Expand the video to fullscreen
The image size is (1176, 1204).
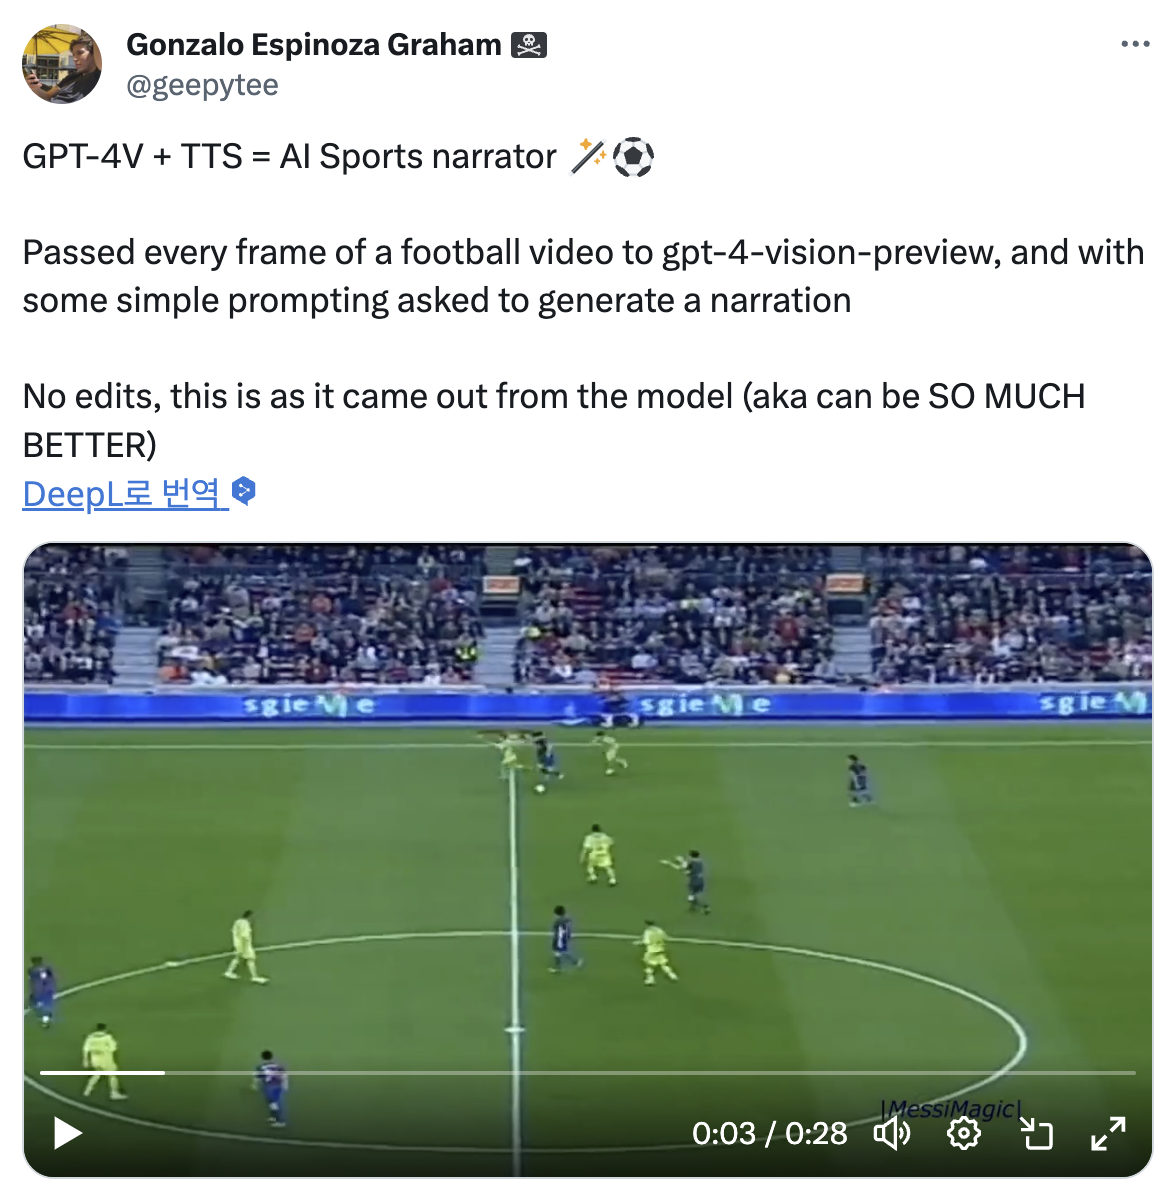pyautogui.click(x=1108, y=1134)
